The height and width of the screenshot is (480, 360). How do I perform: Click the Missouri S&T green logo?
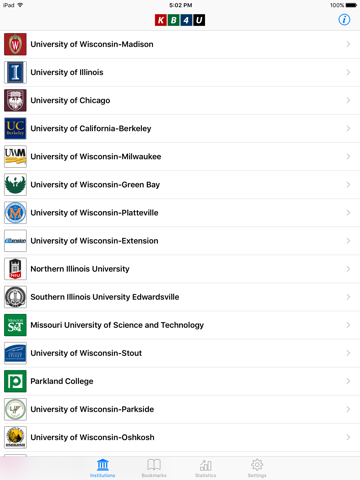coord(15,325)
